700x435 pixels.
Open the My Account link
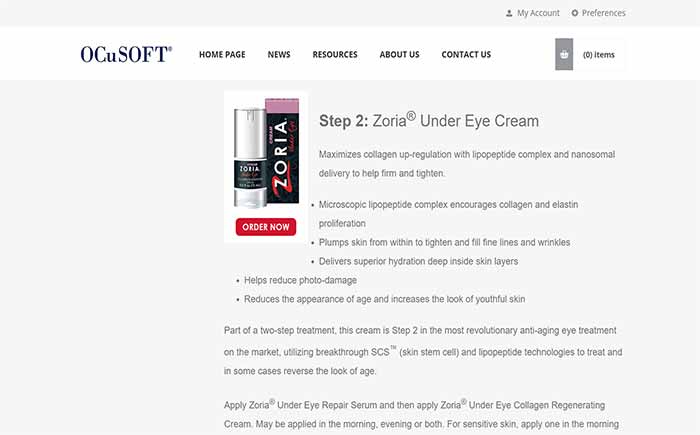538,13
